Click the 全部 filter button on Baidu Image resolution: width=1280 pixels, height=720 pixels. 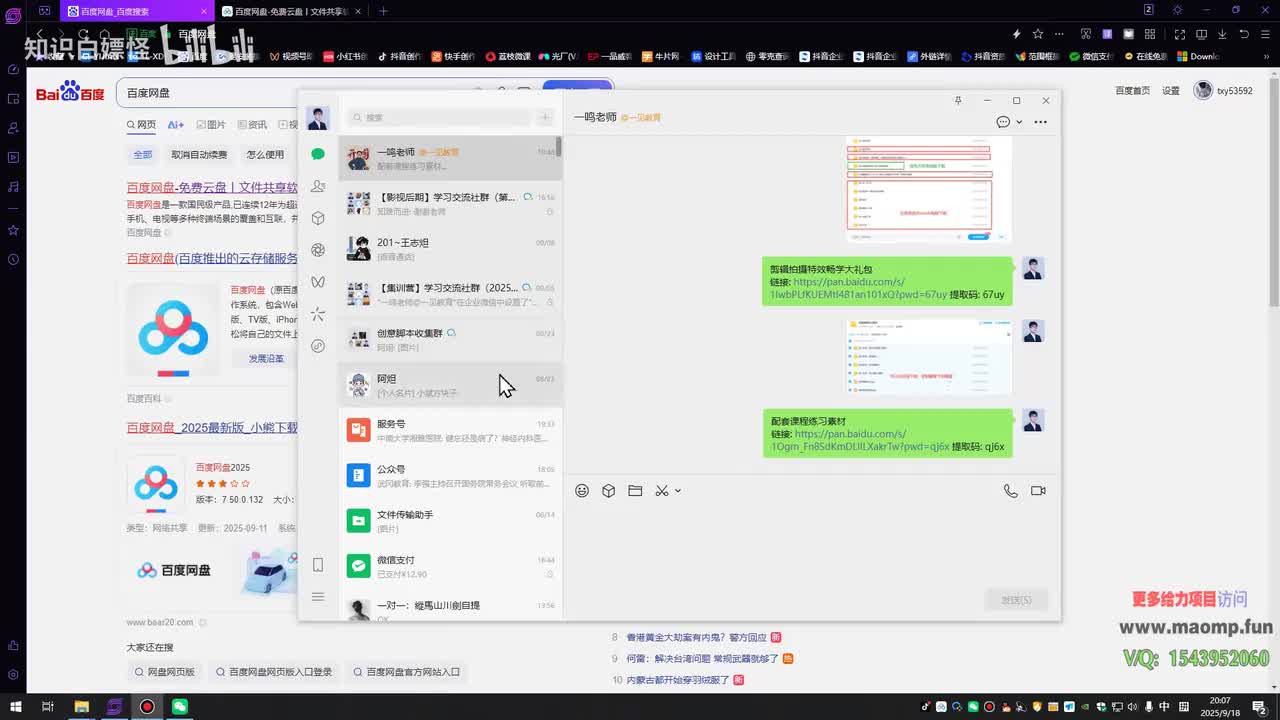pyautogui.click(x=143, y=155)
